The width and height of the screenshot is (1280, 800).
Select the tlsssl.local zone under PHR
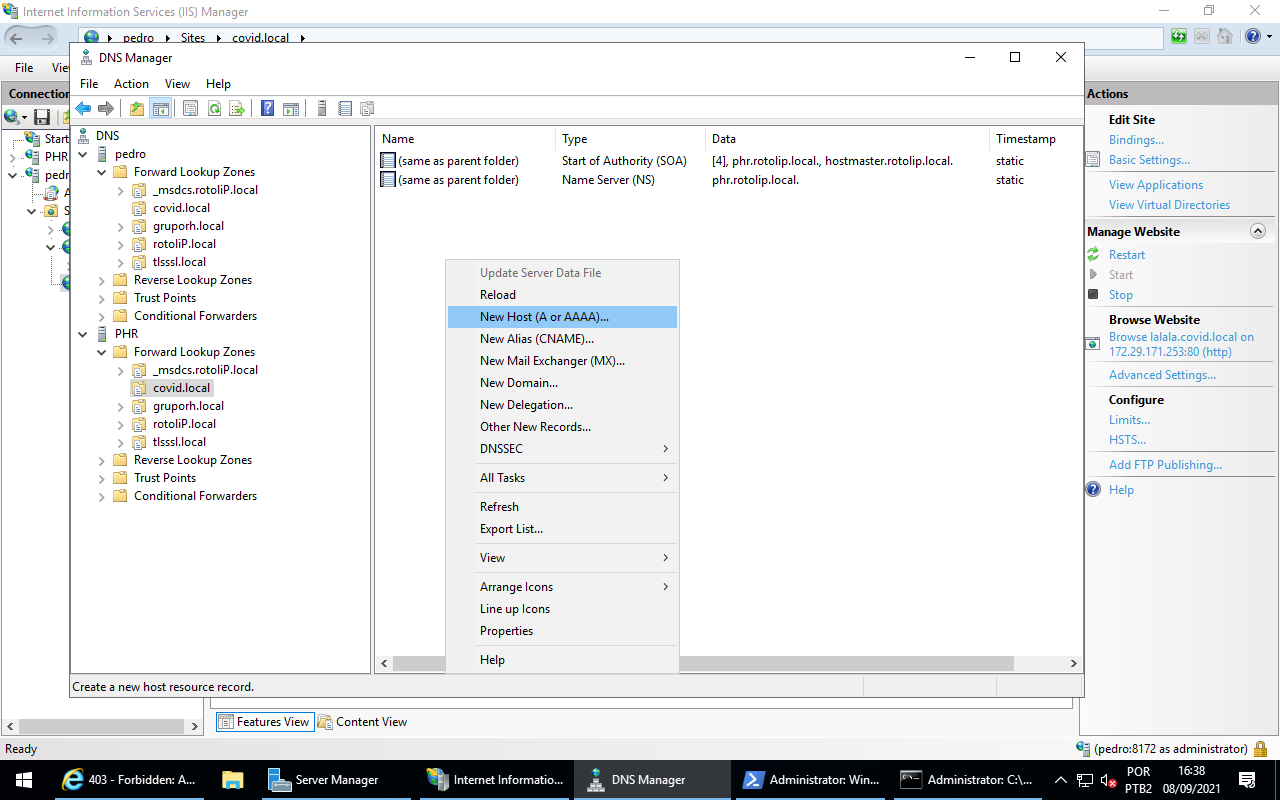click(x=179, y=442)
